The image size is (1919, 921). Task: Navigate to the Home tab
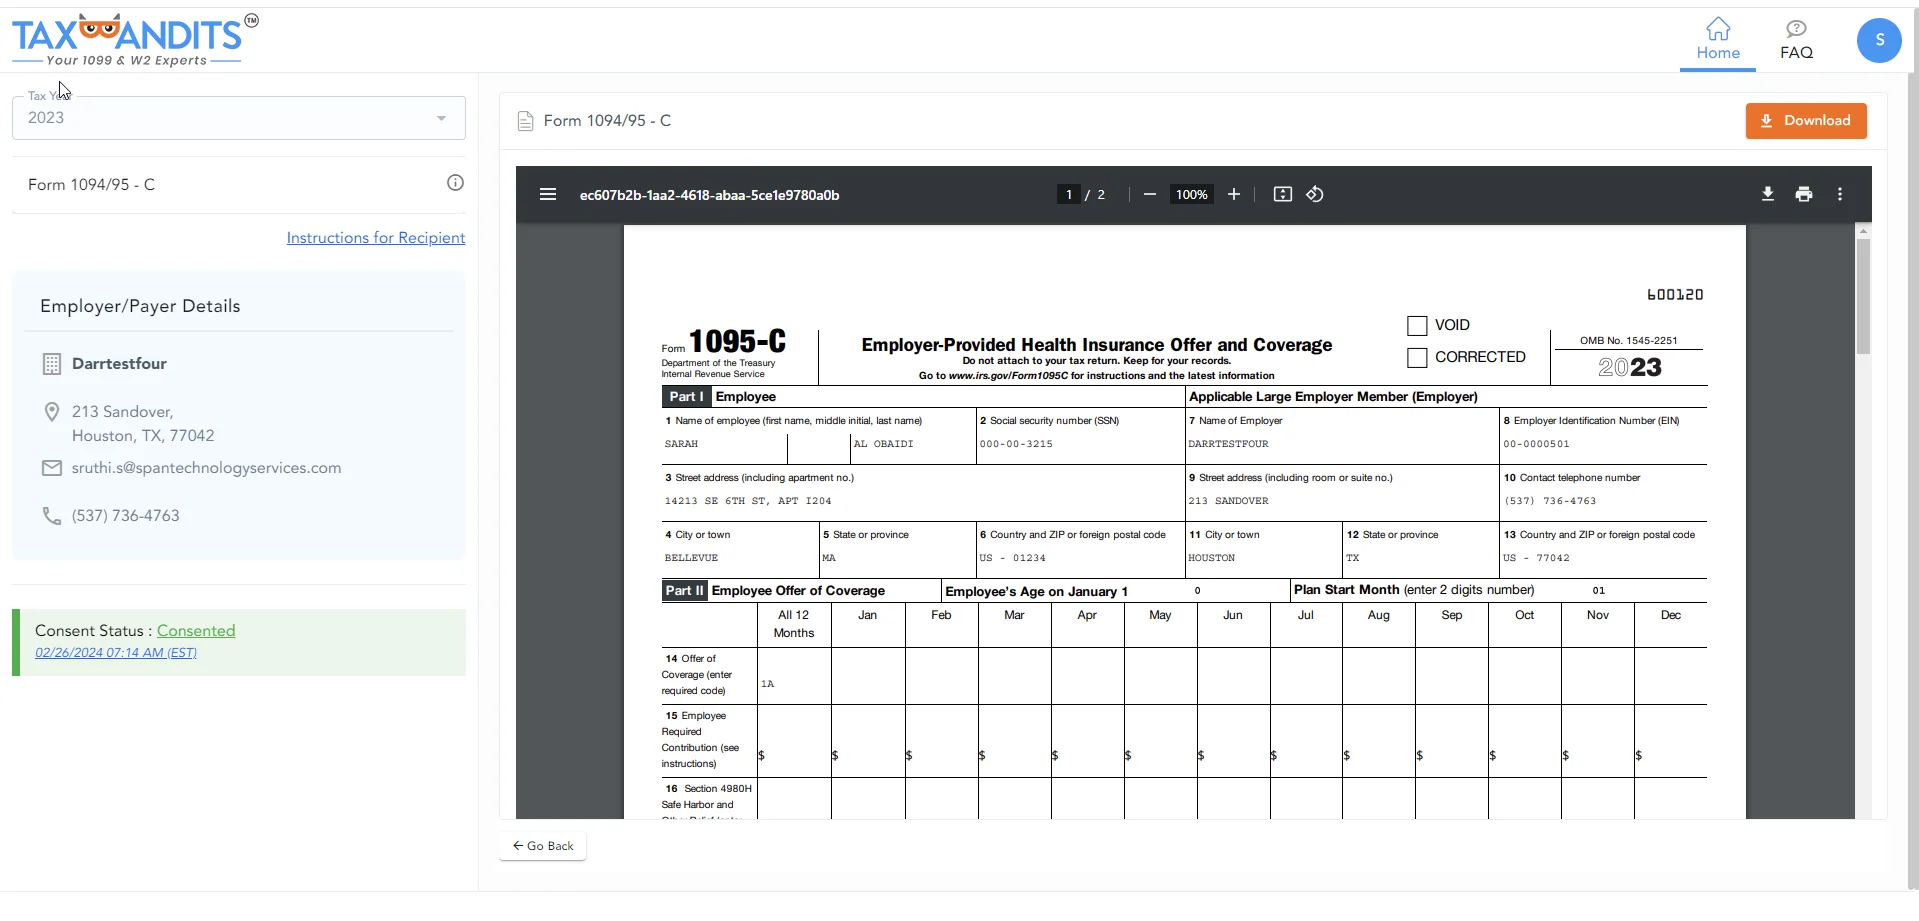pos(1717,40)
